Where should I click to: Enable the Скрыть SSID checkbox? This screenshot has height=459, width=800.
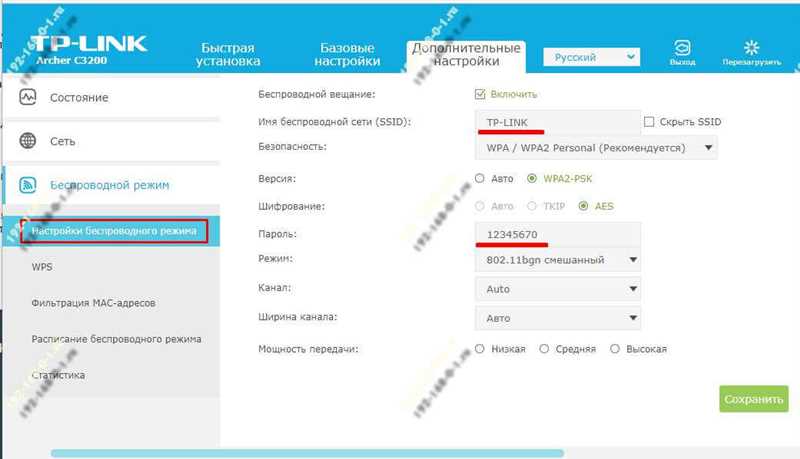[649, 122]
